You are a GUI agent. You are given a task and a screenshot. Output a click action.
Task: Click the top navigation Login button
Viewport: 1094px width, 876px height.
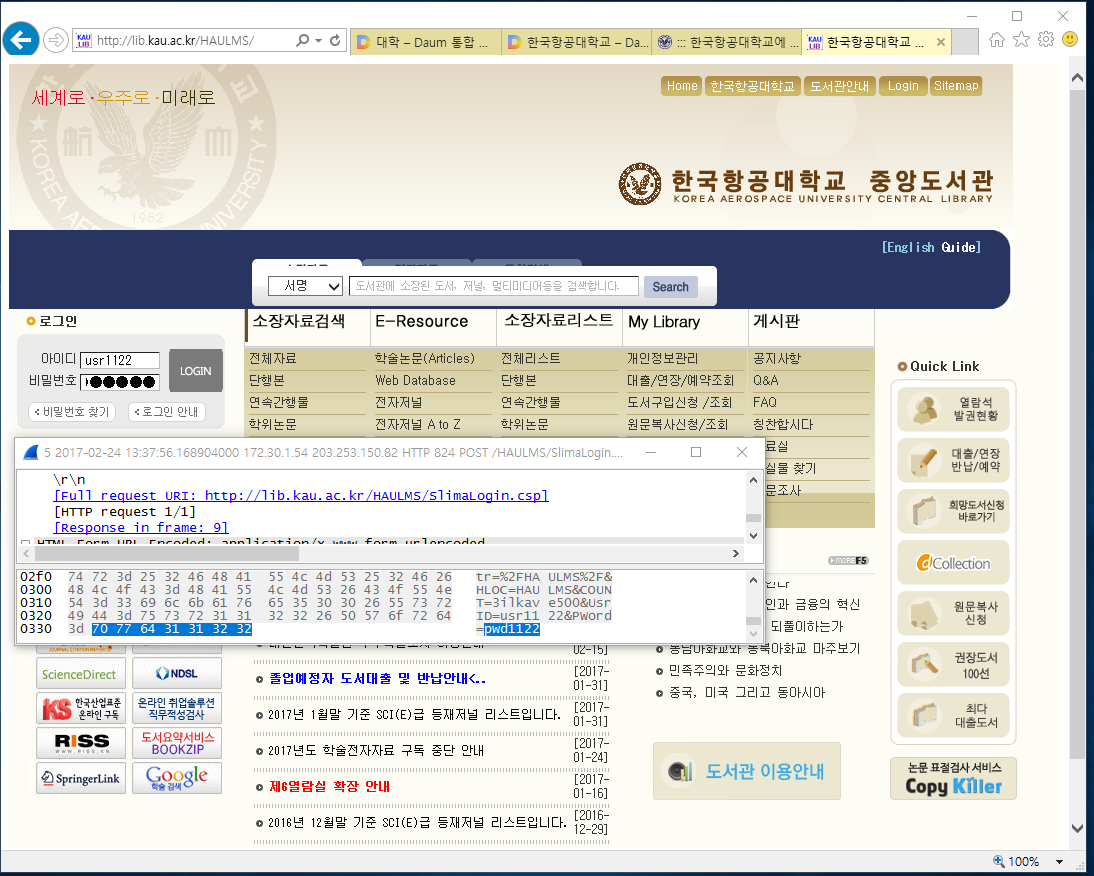click(903, 86)
